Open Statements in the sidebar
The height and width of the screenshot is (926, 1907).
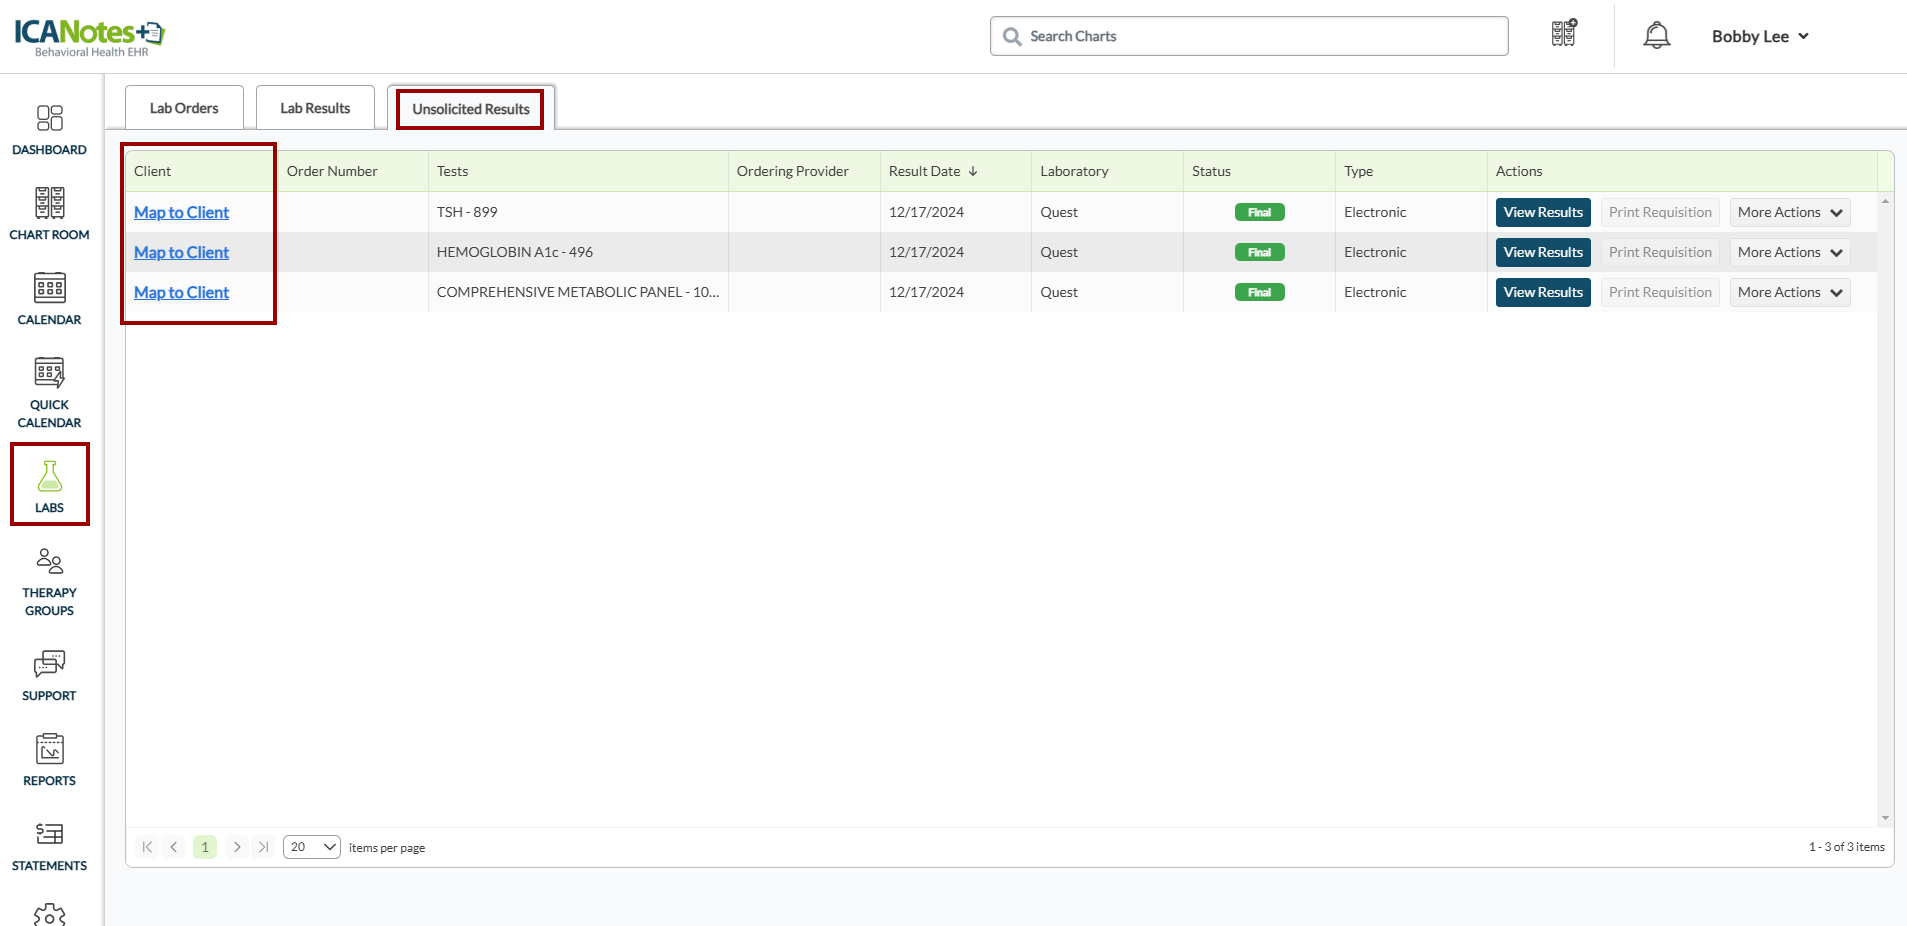point(49,846)
